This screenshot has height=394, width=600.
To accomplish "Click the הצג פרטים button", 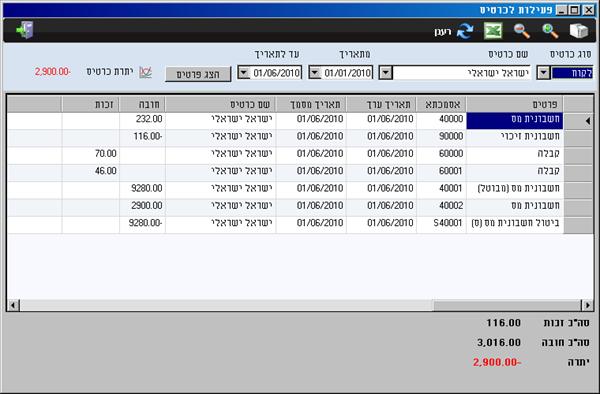I will click(198, 74).
